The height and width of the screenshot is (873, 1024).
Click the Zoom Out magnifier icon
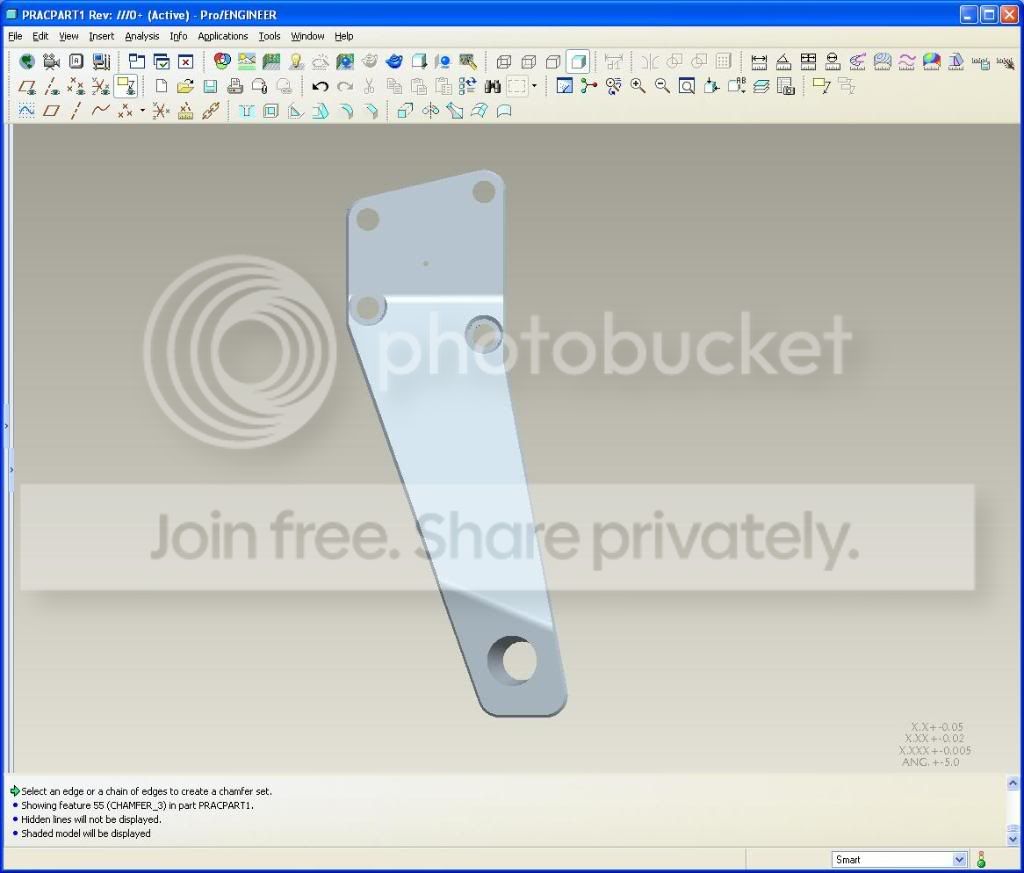(662, 86)
